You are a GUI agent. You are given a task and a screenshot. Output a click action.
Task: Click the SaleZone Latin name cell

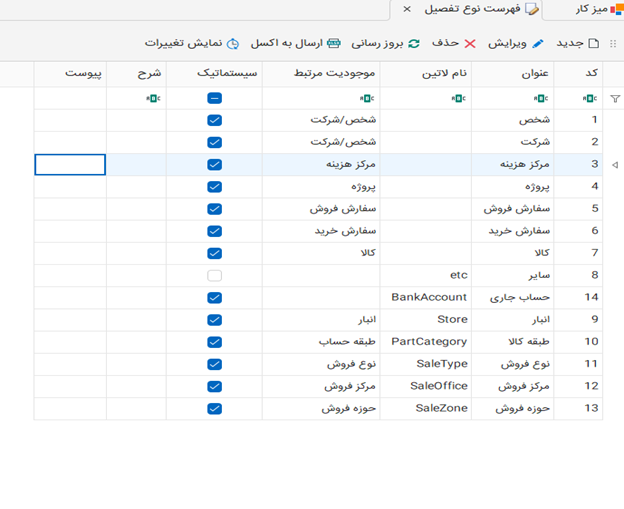pos(426,409)
